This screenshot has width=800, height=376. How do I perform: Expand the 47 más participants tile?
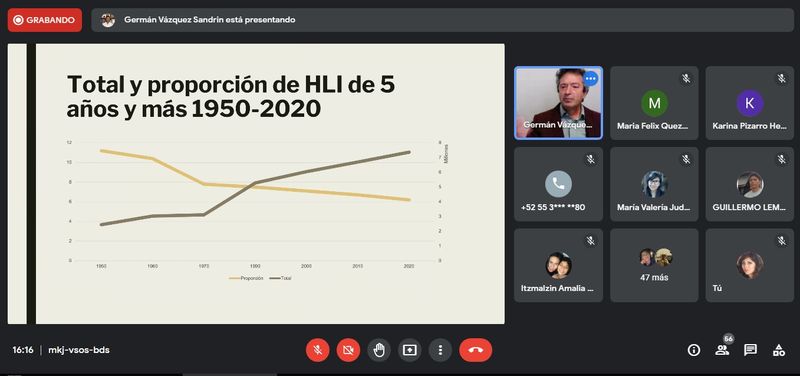coord(654,265)
